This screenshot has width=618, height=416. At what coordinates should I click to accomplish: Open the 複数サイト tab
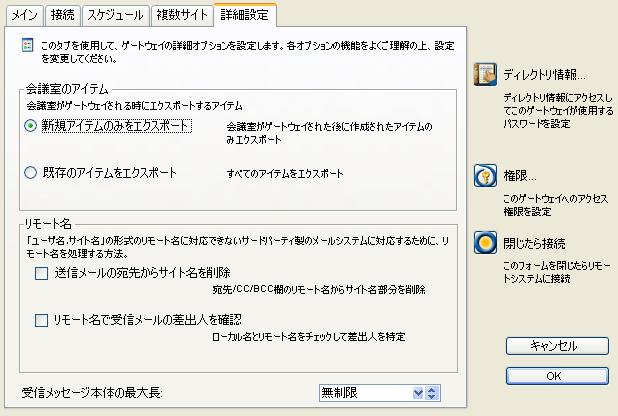pyautogui.click(x=182, y=15)
